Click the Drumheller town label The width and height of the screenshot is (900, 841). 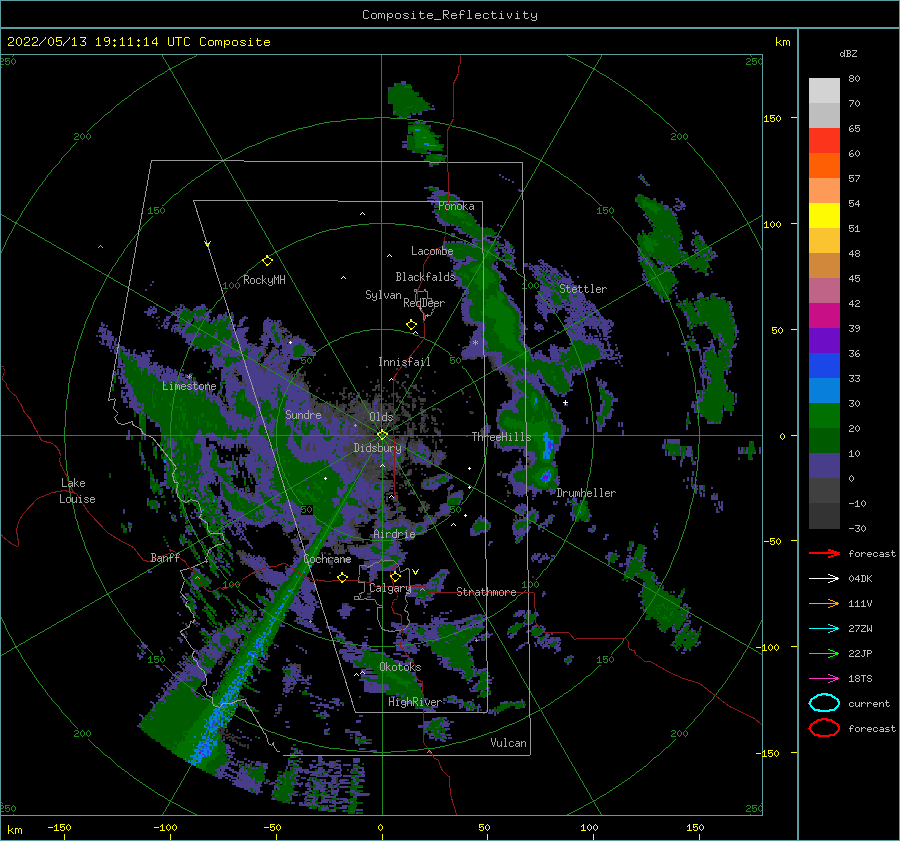pos(586,493)
